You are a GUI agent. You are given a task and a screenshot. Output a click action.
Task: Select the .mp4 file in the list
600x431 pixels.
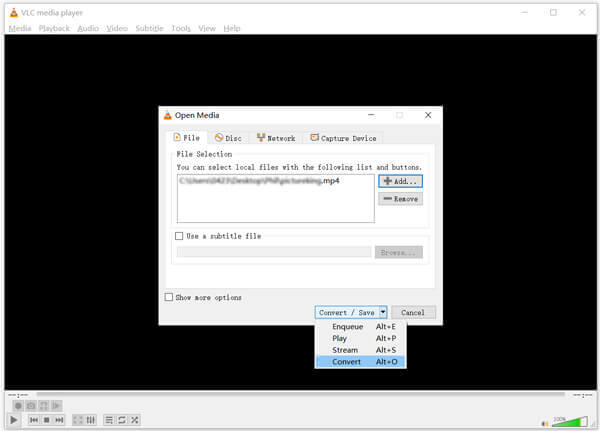259,181
